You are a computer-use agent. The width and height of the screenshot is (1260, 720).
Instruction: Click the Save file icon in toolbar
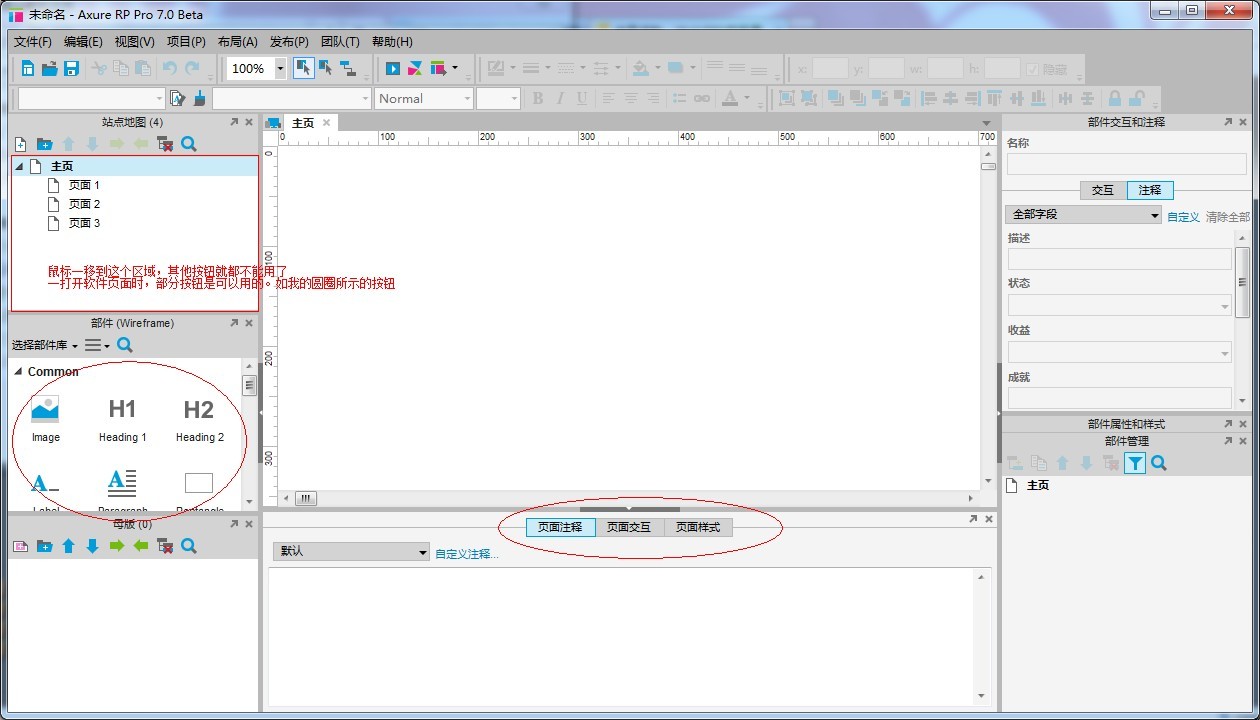coord(71,69)
